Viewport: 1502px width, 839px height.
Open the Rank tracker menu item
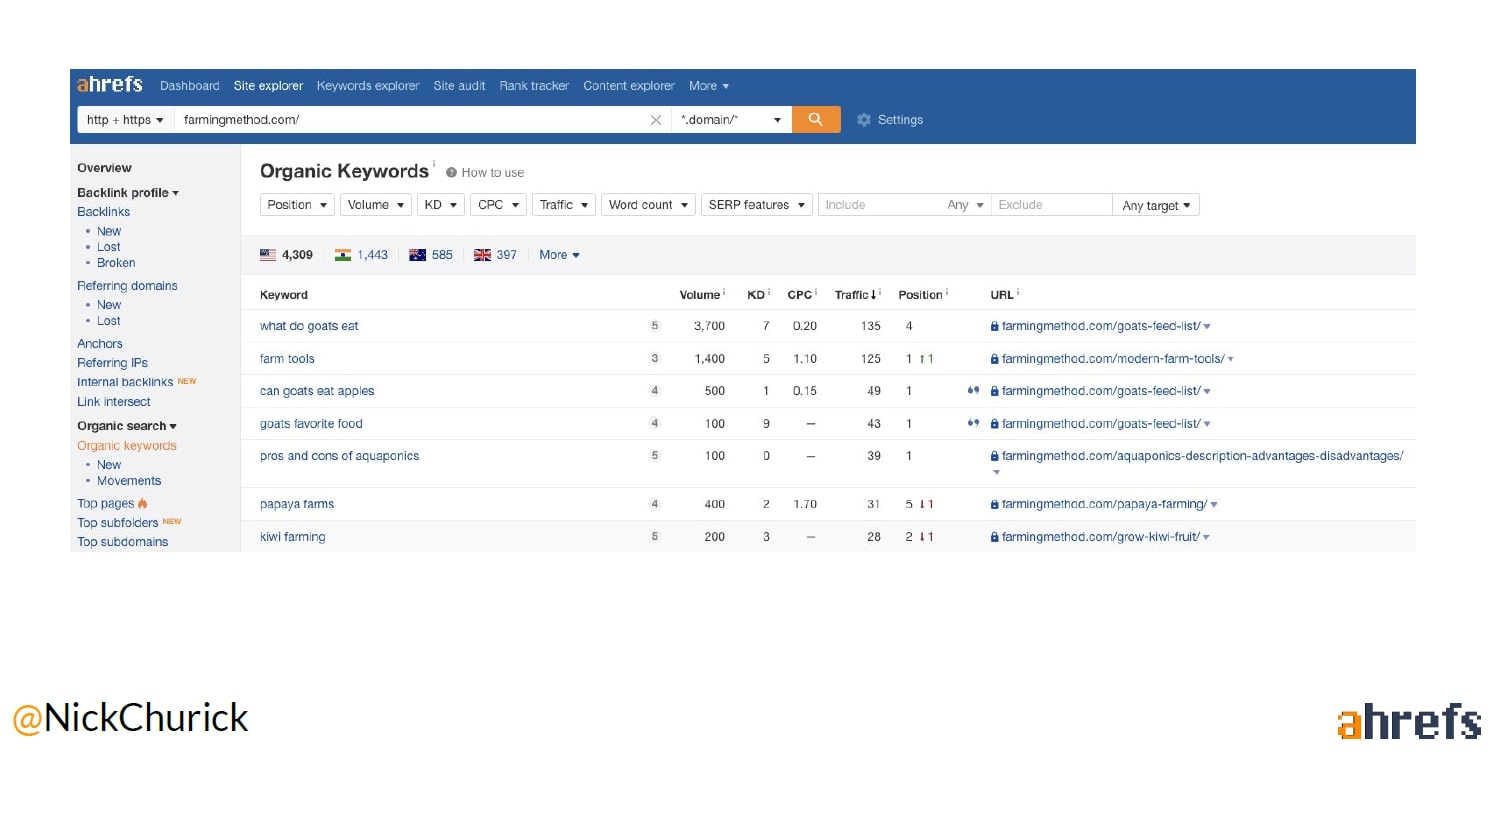(x=534, y=86)
